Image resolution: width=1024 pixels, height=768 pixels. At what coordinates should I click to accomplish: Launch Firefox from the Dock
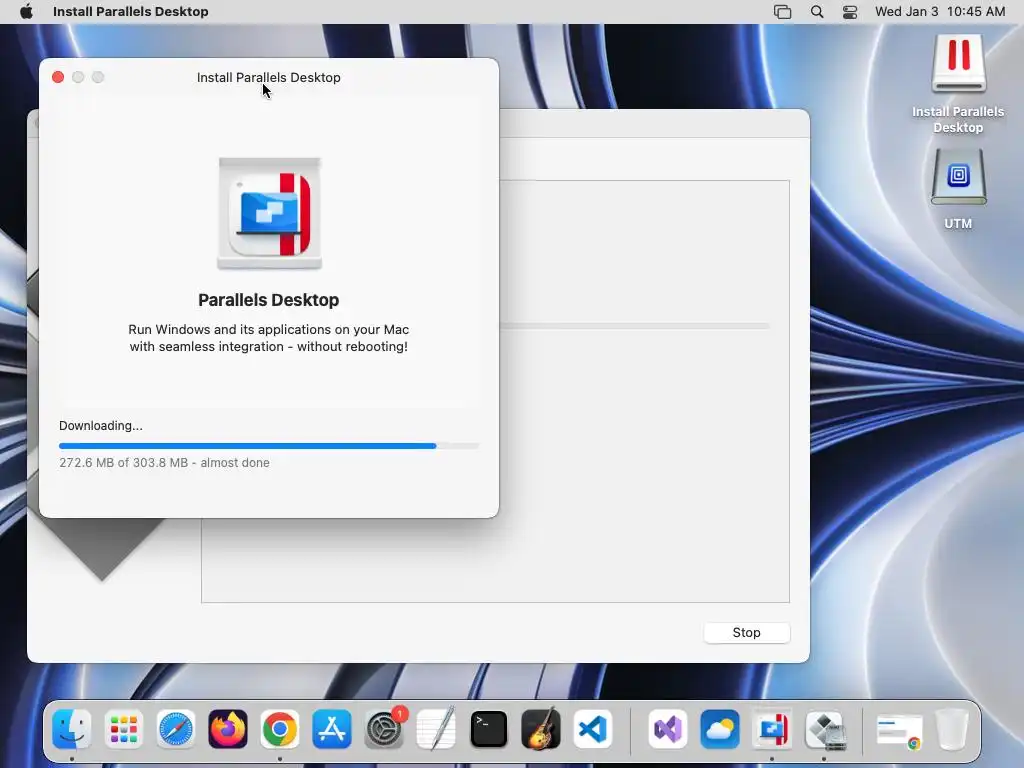(x=228, y=729)
